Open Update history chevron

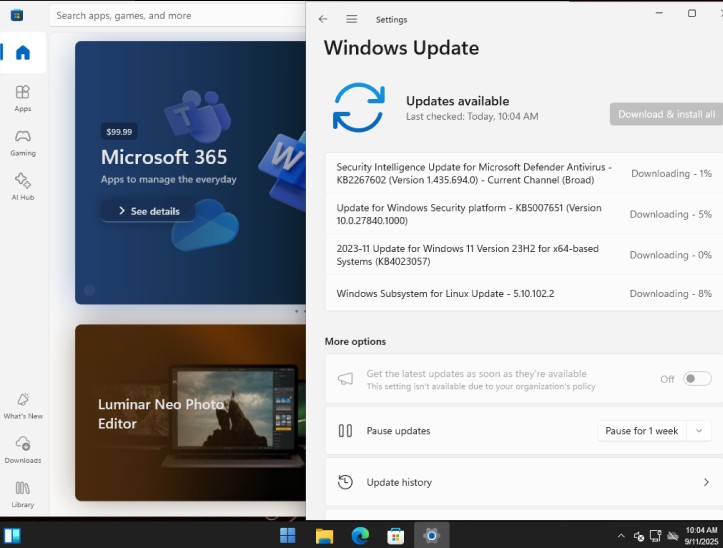[x=706, y=482]
